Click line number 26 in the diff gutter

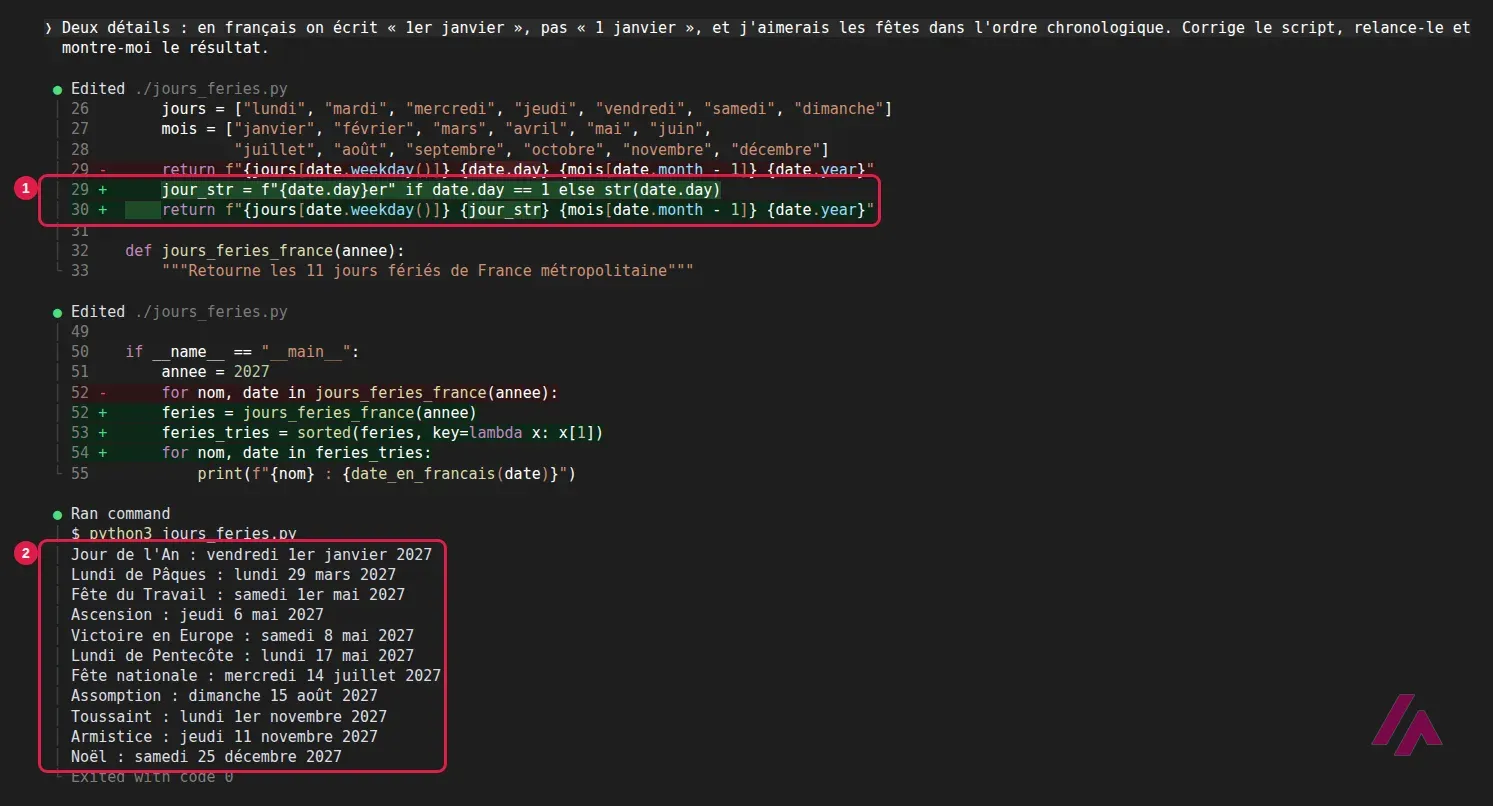click(80, 108)
